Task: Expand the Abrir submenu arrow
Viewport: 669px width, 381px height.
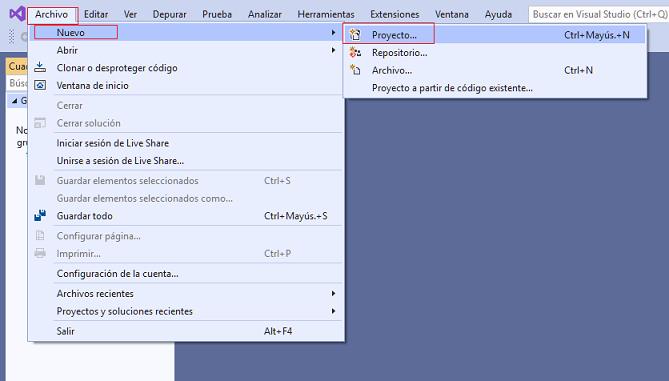Action: [333, 50]
